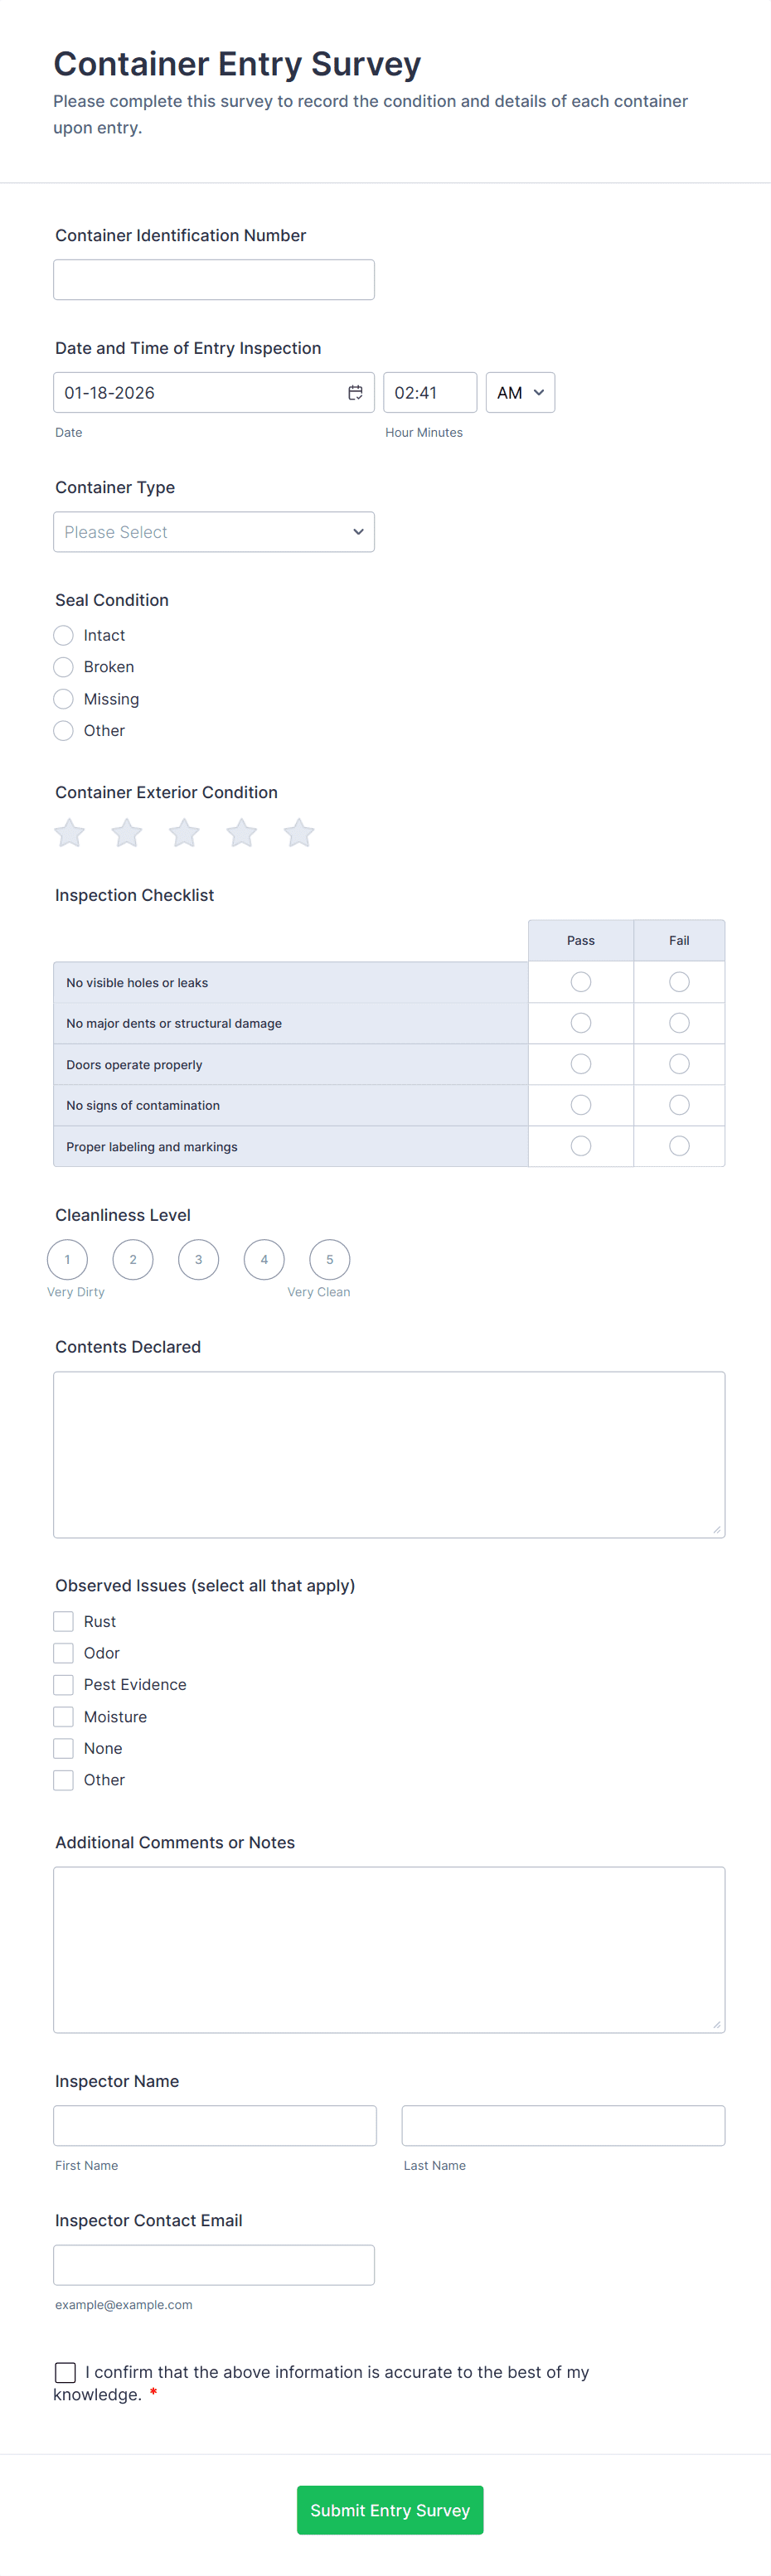Select the fifth star for exterior condition
Screen dimensions: 771x2576
click(x=298, y=832)
